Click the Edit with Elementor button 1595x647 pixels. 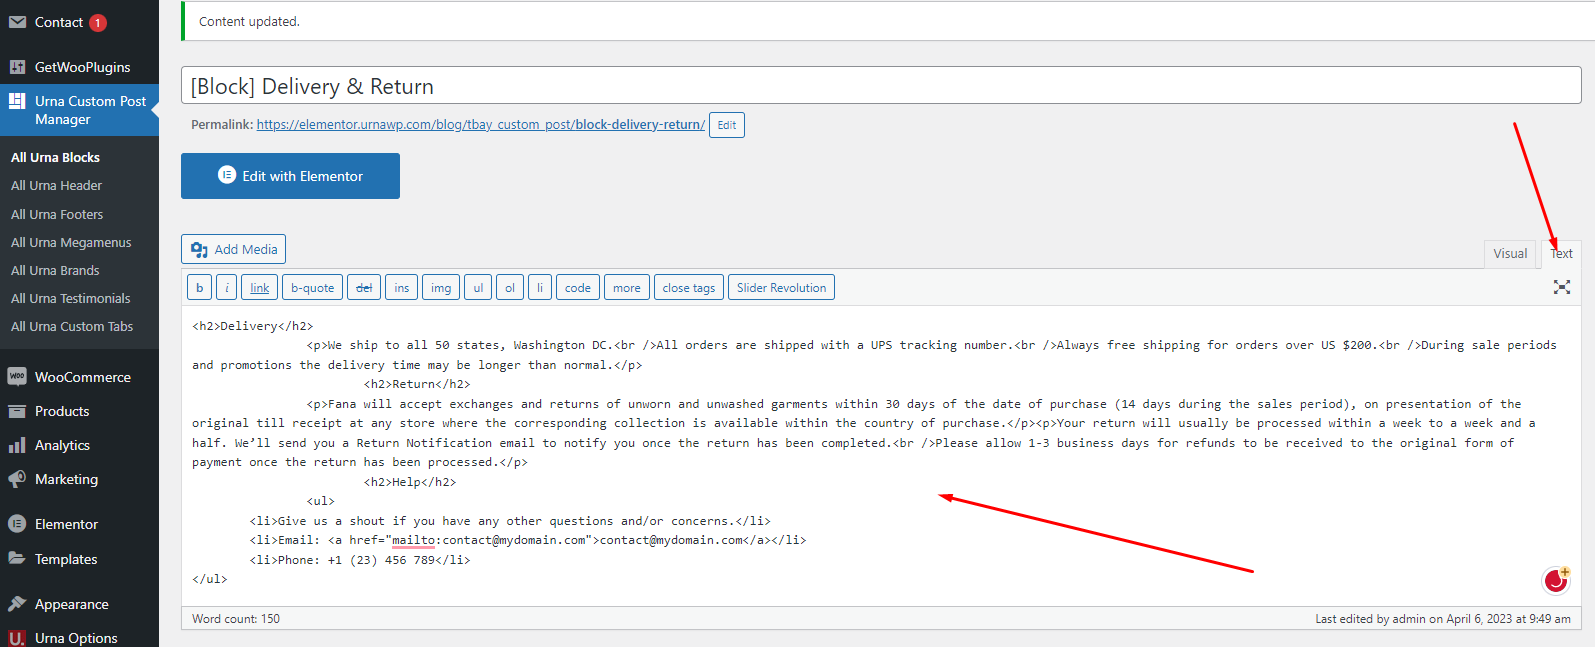[x=290, y=176]
